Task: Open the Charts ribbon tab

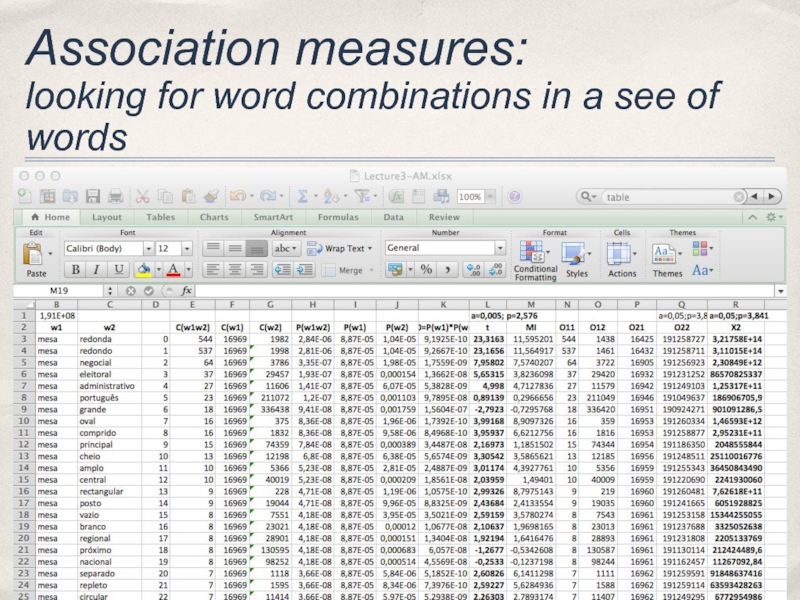Action: click(x=213, y=217)
